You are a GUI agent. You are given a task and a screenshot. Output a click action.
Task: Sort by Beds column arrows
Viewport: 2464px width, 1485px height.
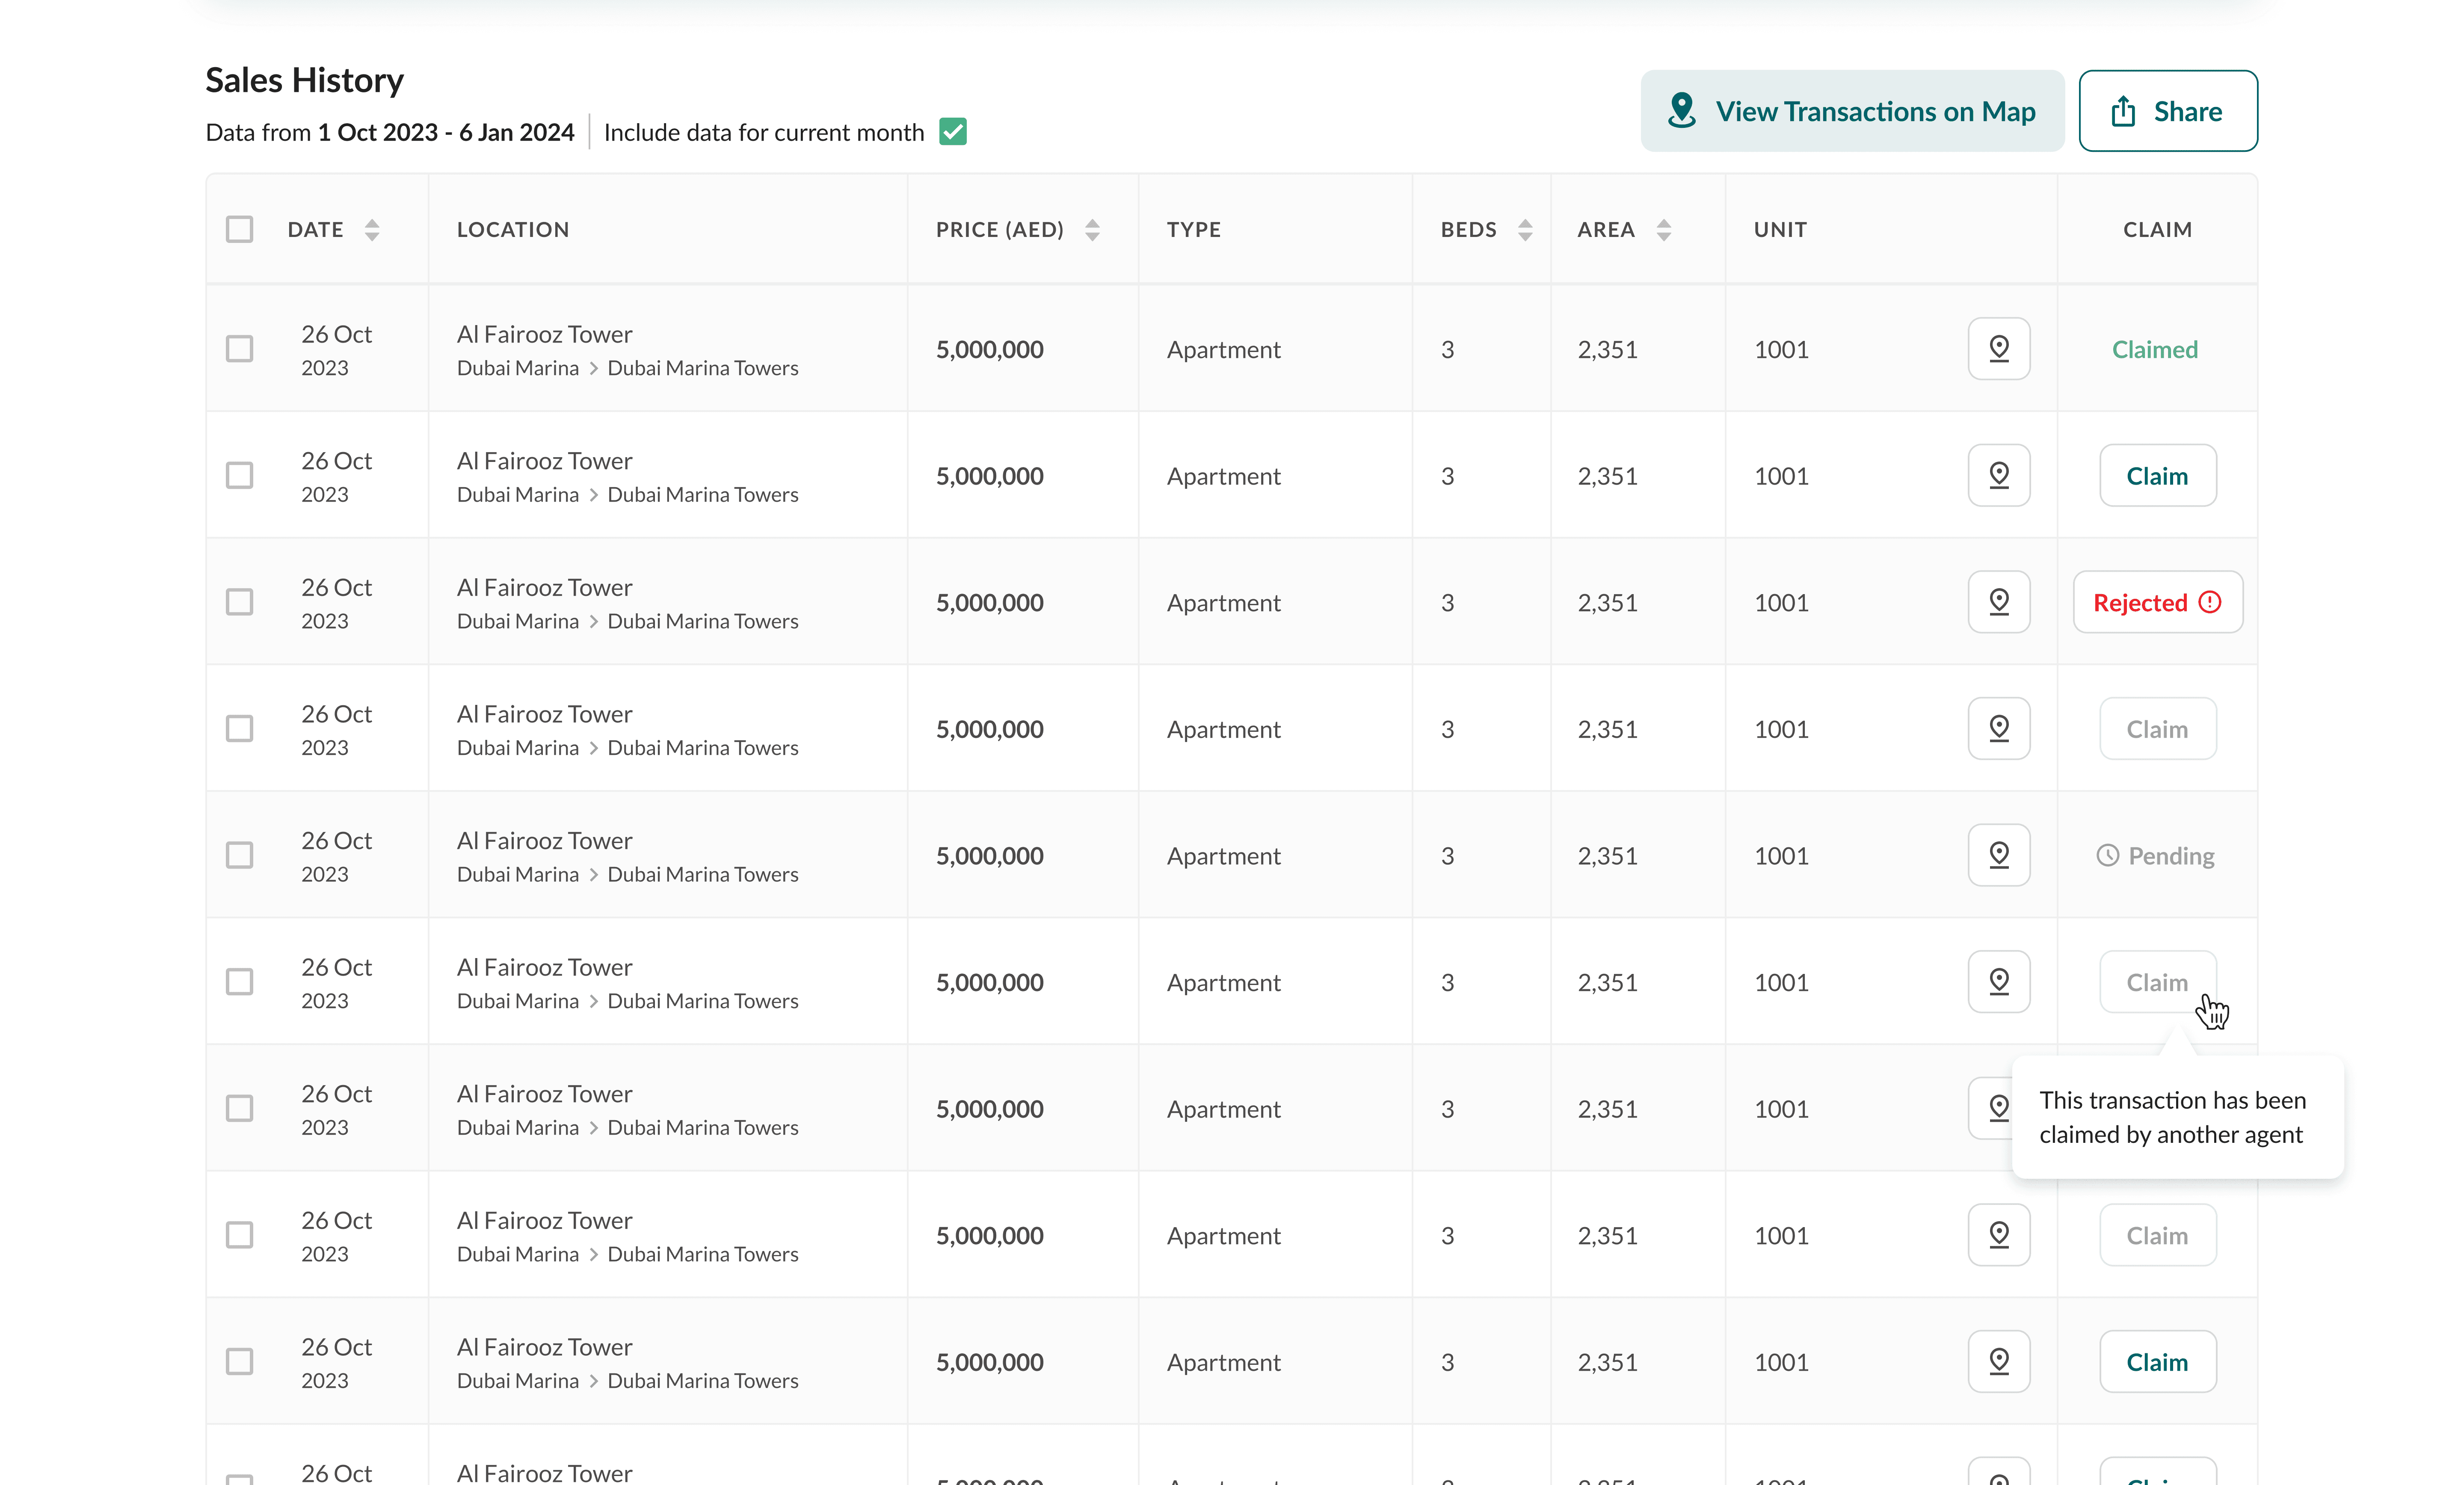click(x=1525, y=230)
